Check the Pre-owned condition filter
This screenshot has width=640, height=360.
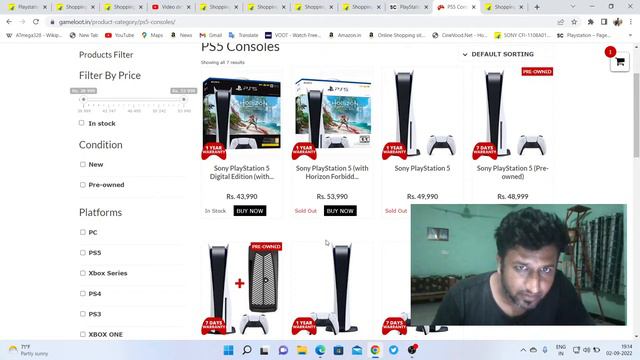[83, 184]
